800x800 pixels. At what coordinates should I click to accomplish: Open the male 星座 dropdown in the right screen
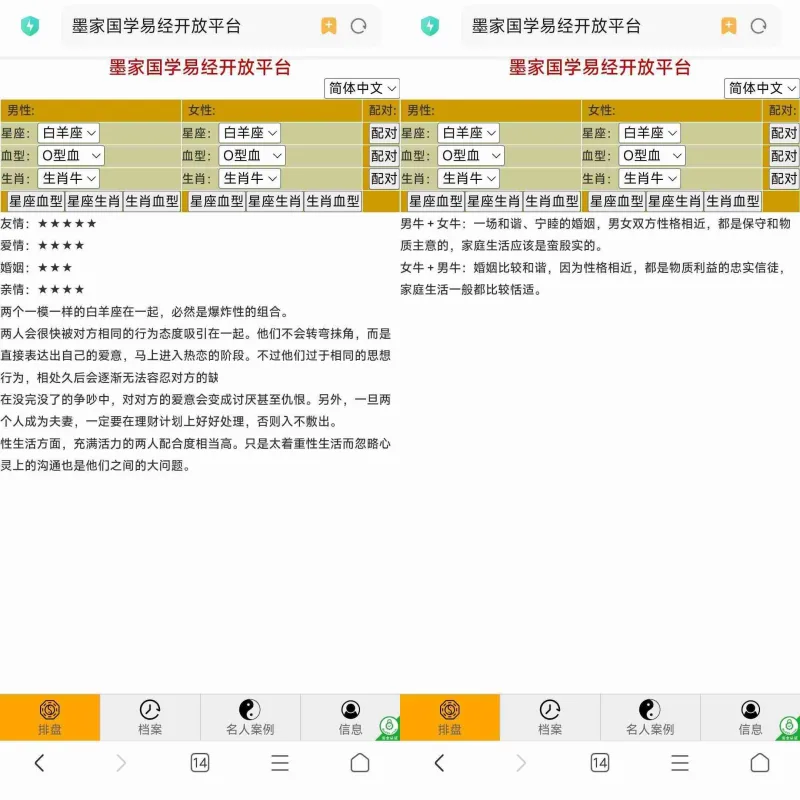coord(468,133)
